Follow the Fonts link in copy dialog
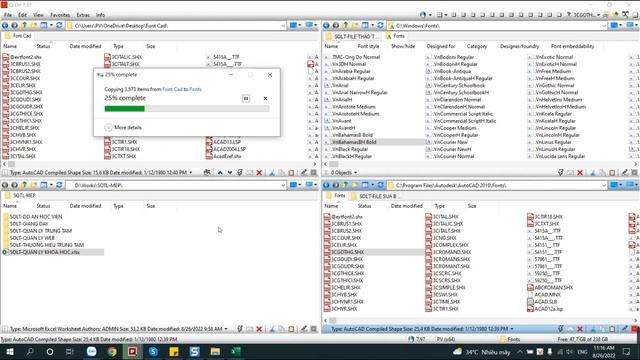Image resolution: width=640 pixels, height=360 pixels. coord(196,89)
